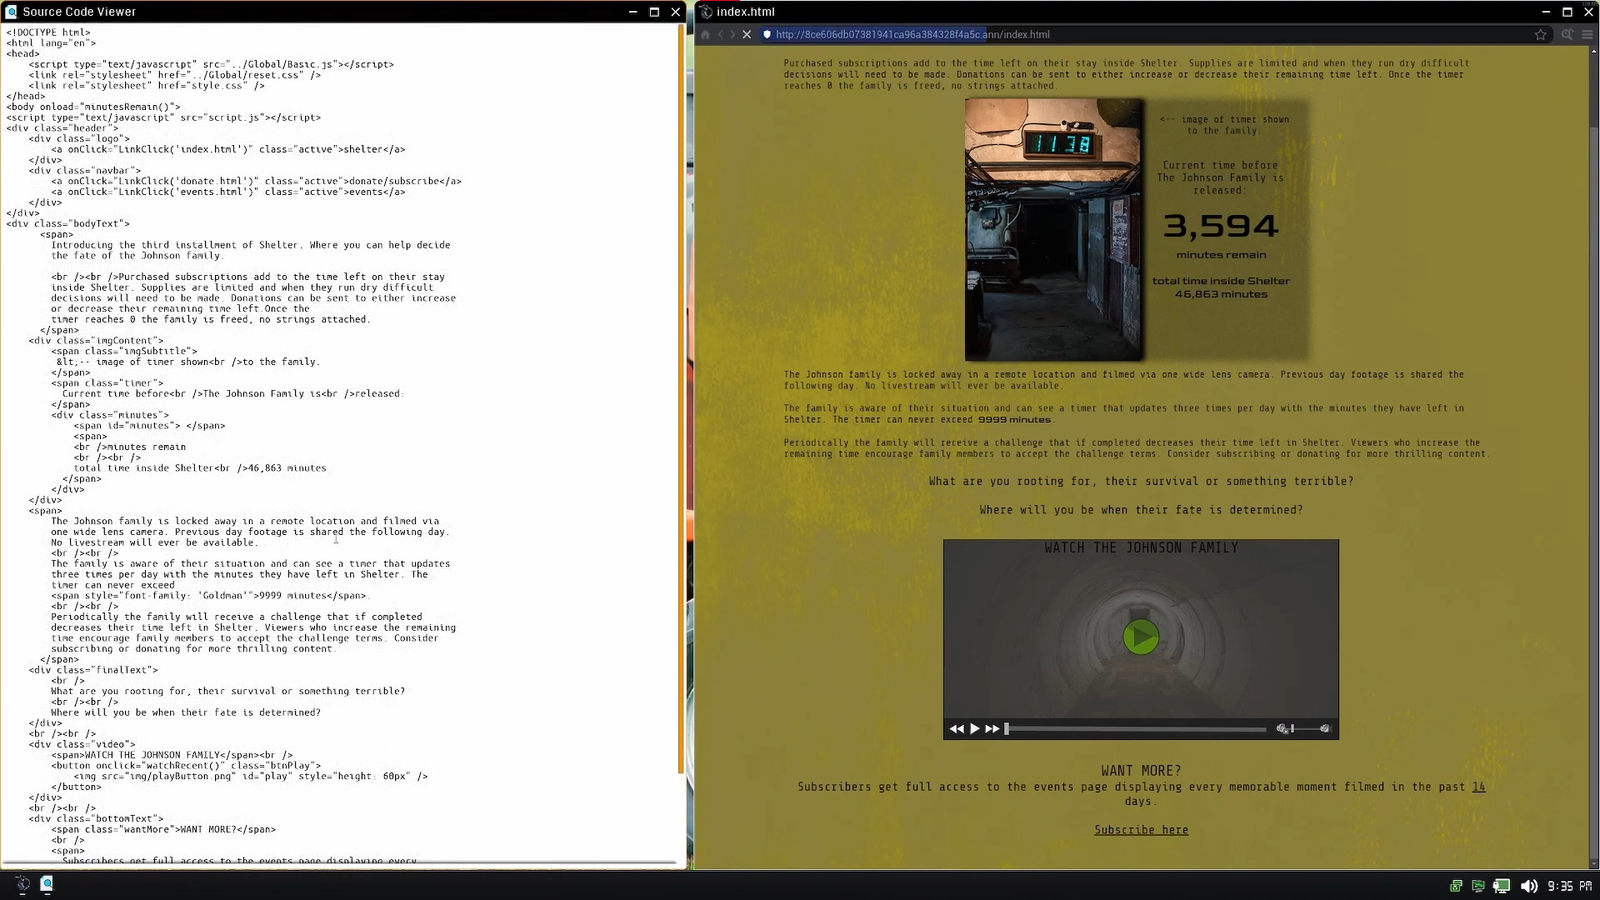The image size is (1600, 900).
Task: Stop loading the index.html page
Action: (747, 34)
